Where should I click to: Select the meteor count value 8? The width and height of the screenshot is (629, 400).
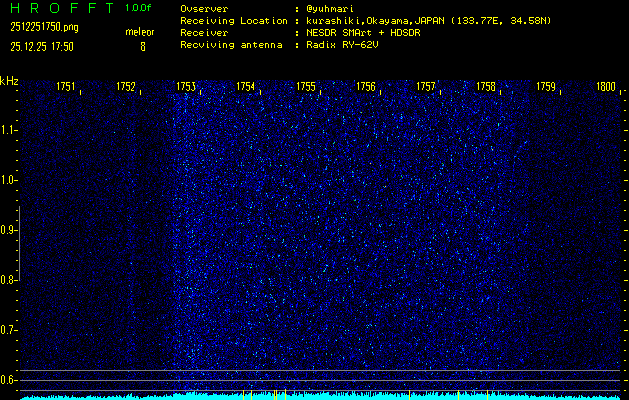(x=143, y=47)
